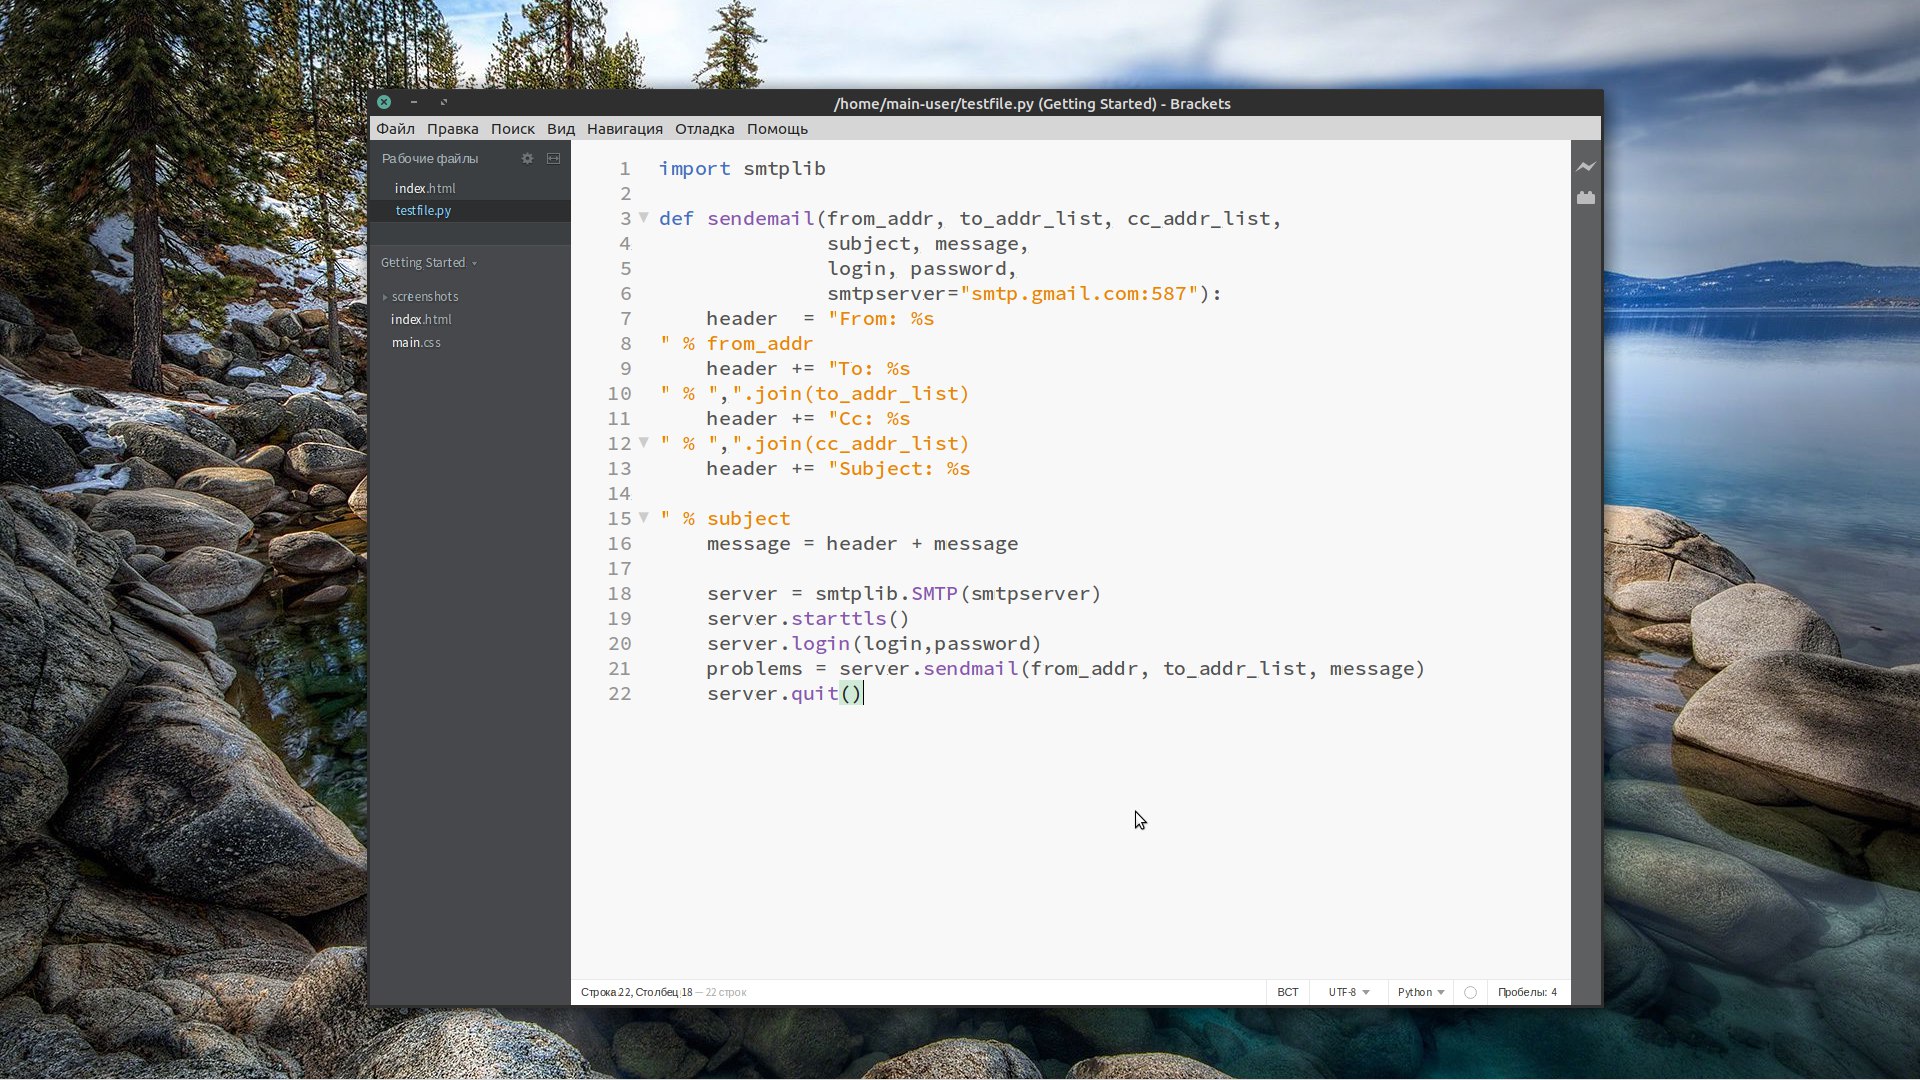
Task: Open the Навигация menu
Action: click(x=624, y=129)
